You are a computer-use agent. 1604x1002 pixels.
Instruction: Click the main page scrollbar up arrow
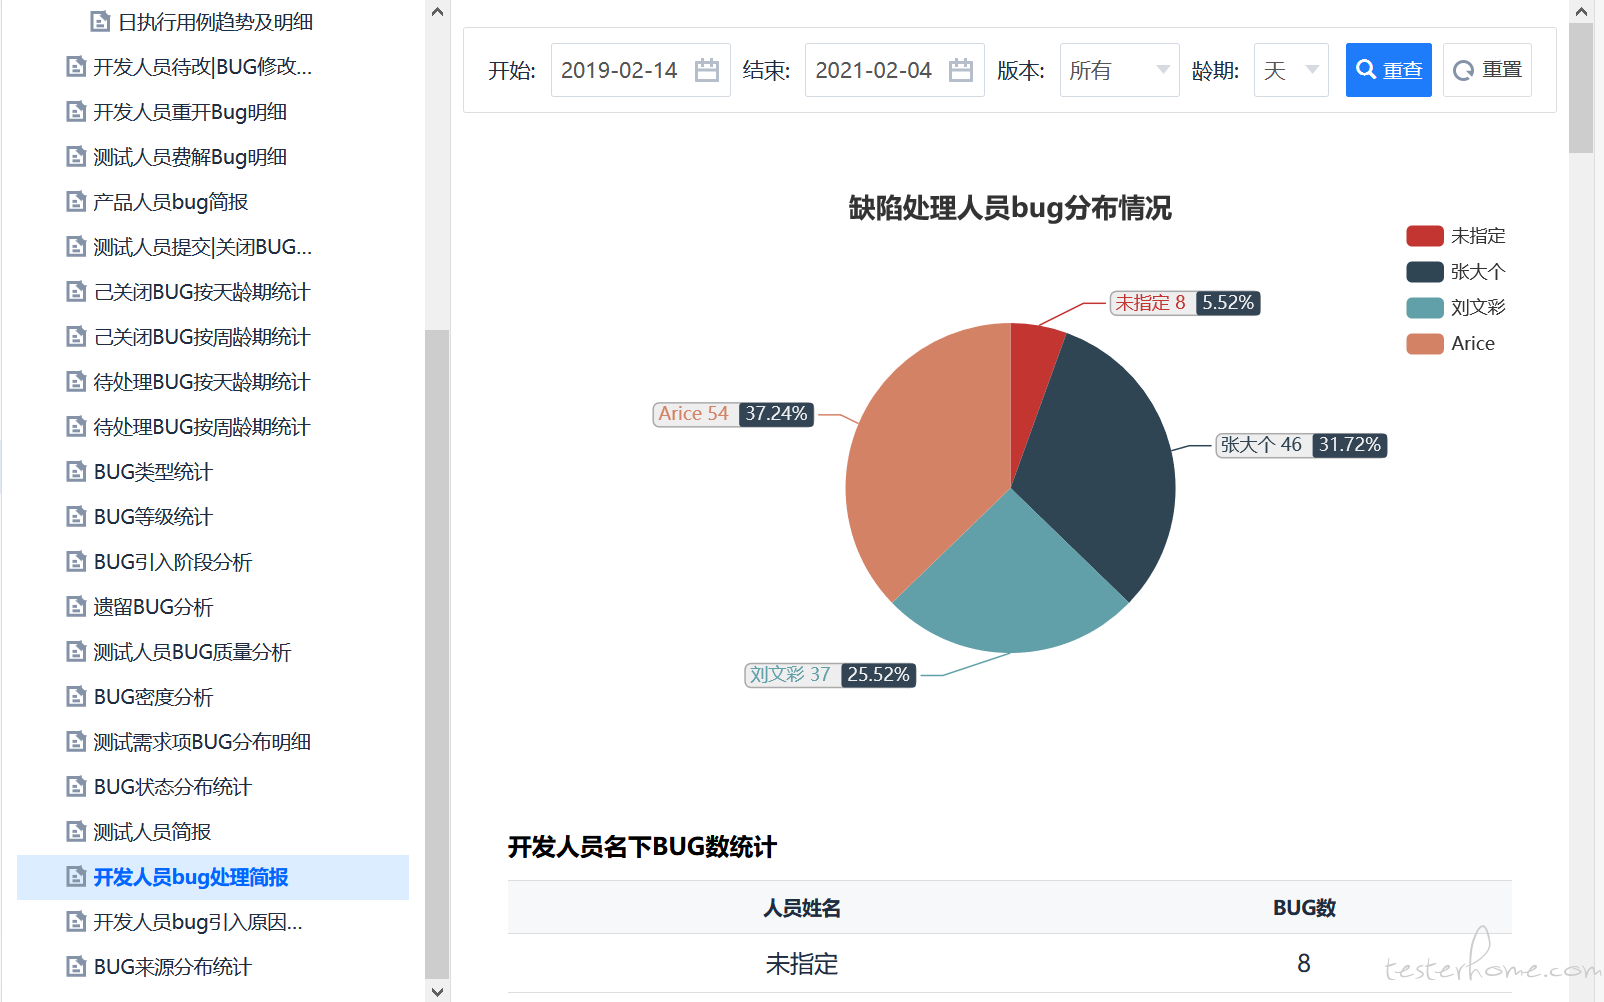point(1581,12)
